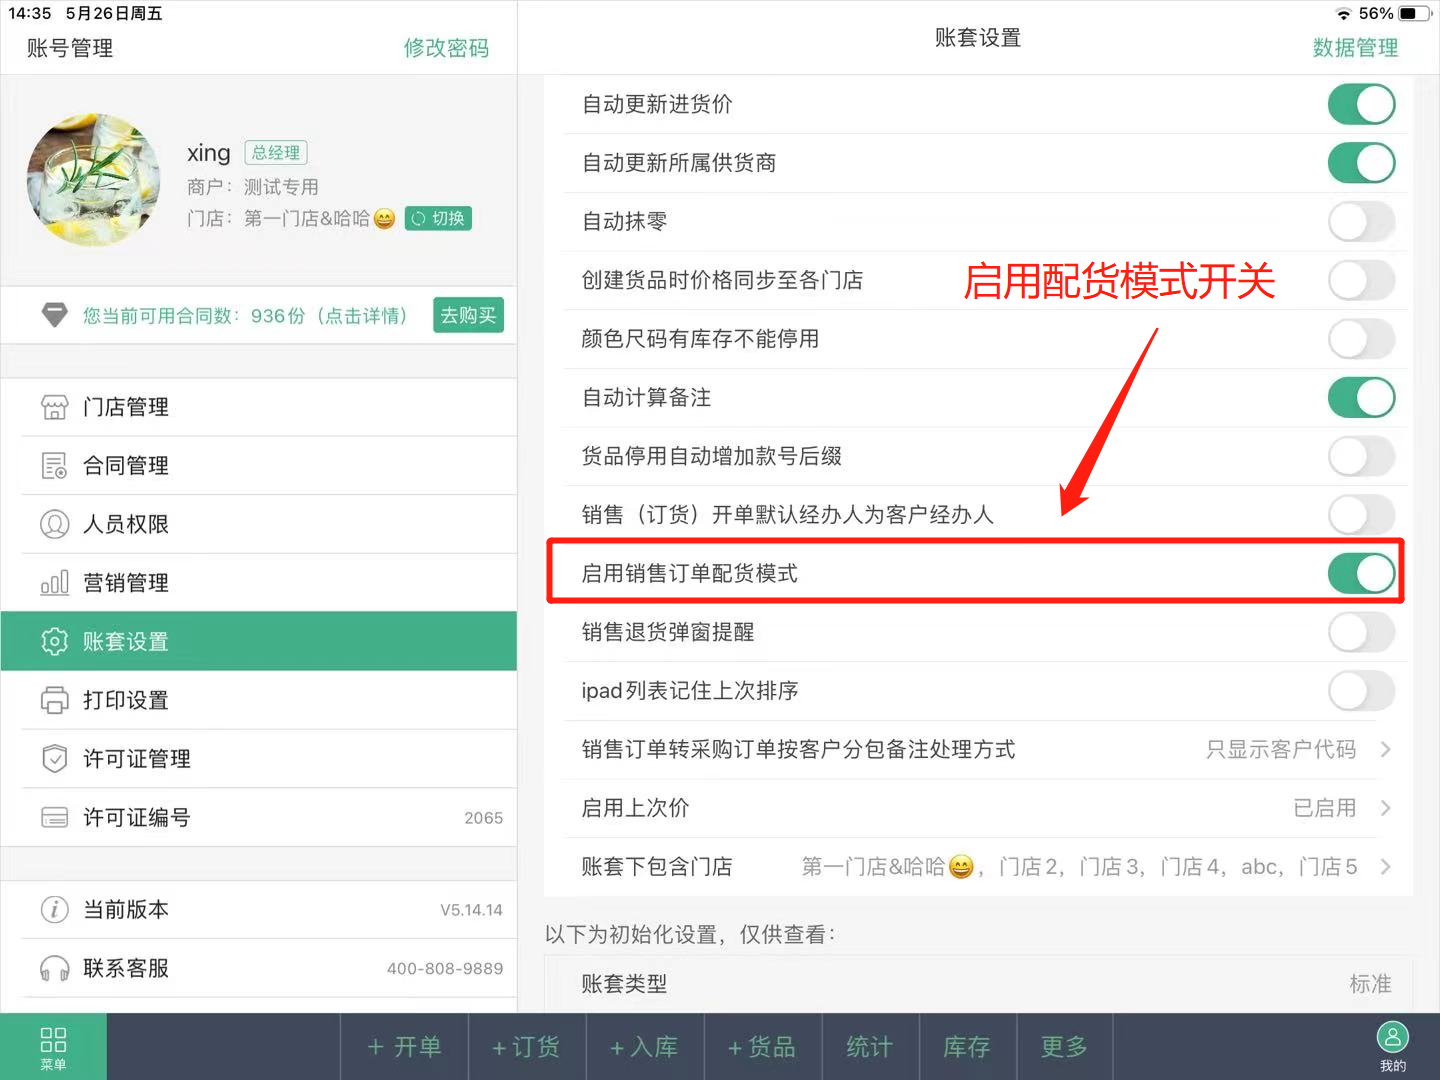Image resolution: width=1440 pixels, height=1080 pixels.
Task: Turn on ipad列表记住上次排序 switch
Action: tap(1361, 691)
